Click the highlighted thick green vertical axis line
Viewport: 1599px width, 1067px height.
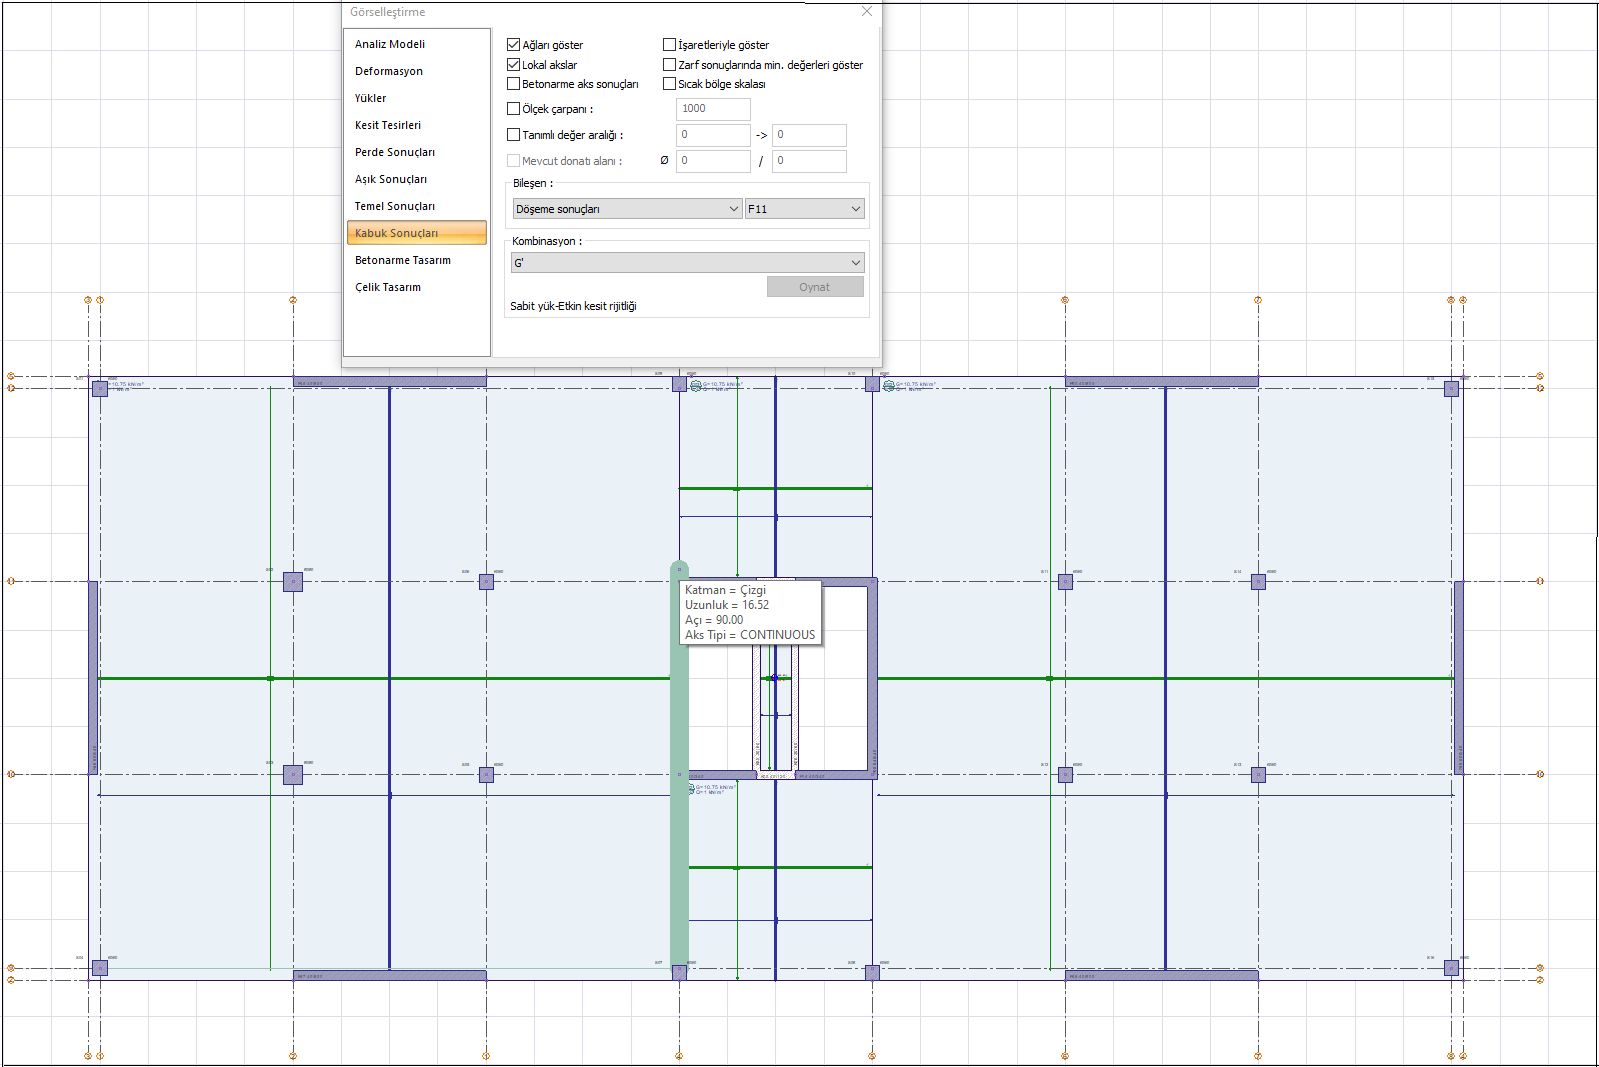pyautogui.click(x=679, y=850)
